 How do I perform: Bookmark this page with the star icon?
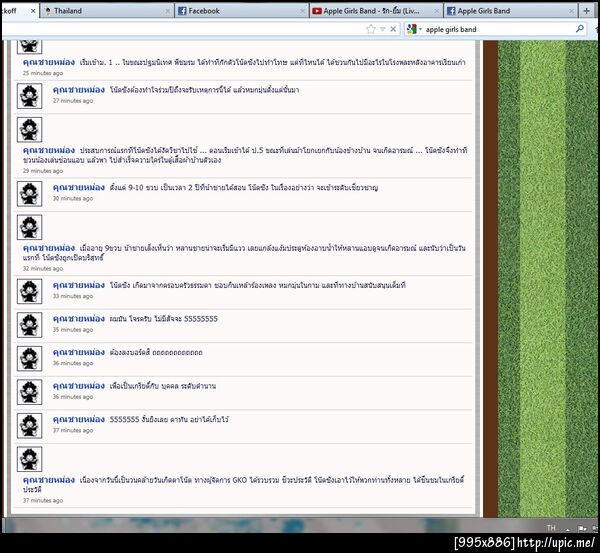tap(370, 29)
